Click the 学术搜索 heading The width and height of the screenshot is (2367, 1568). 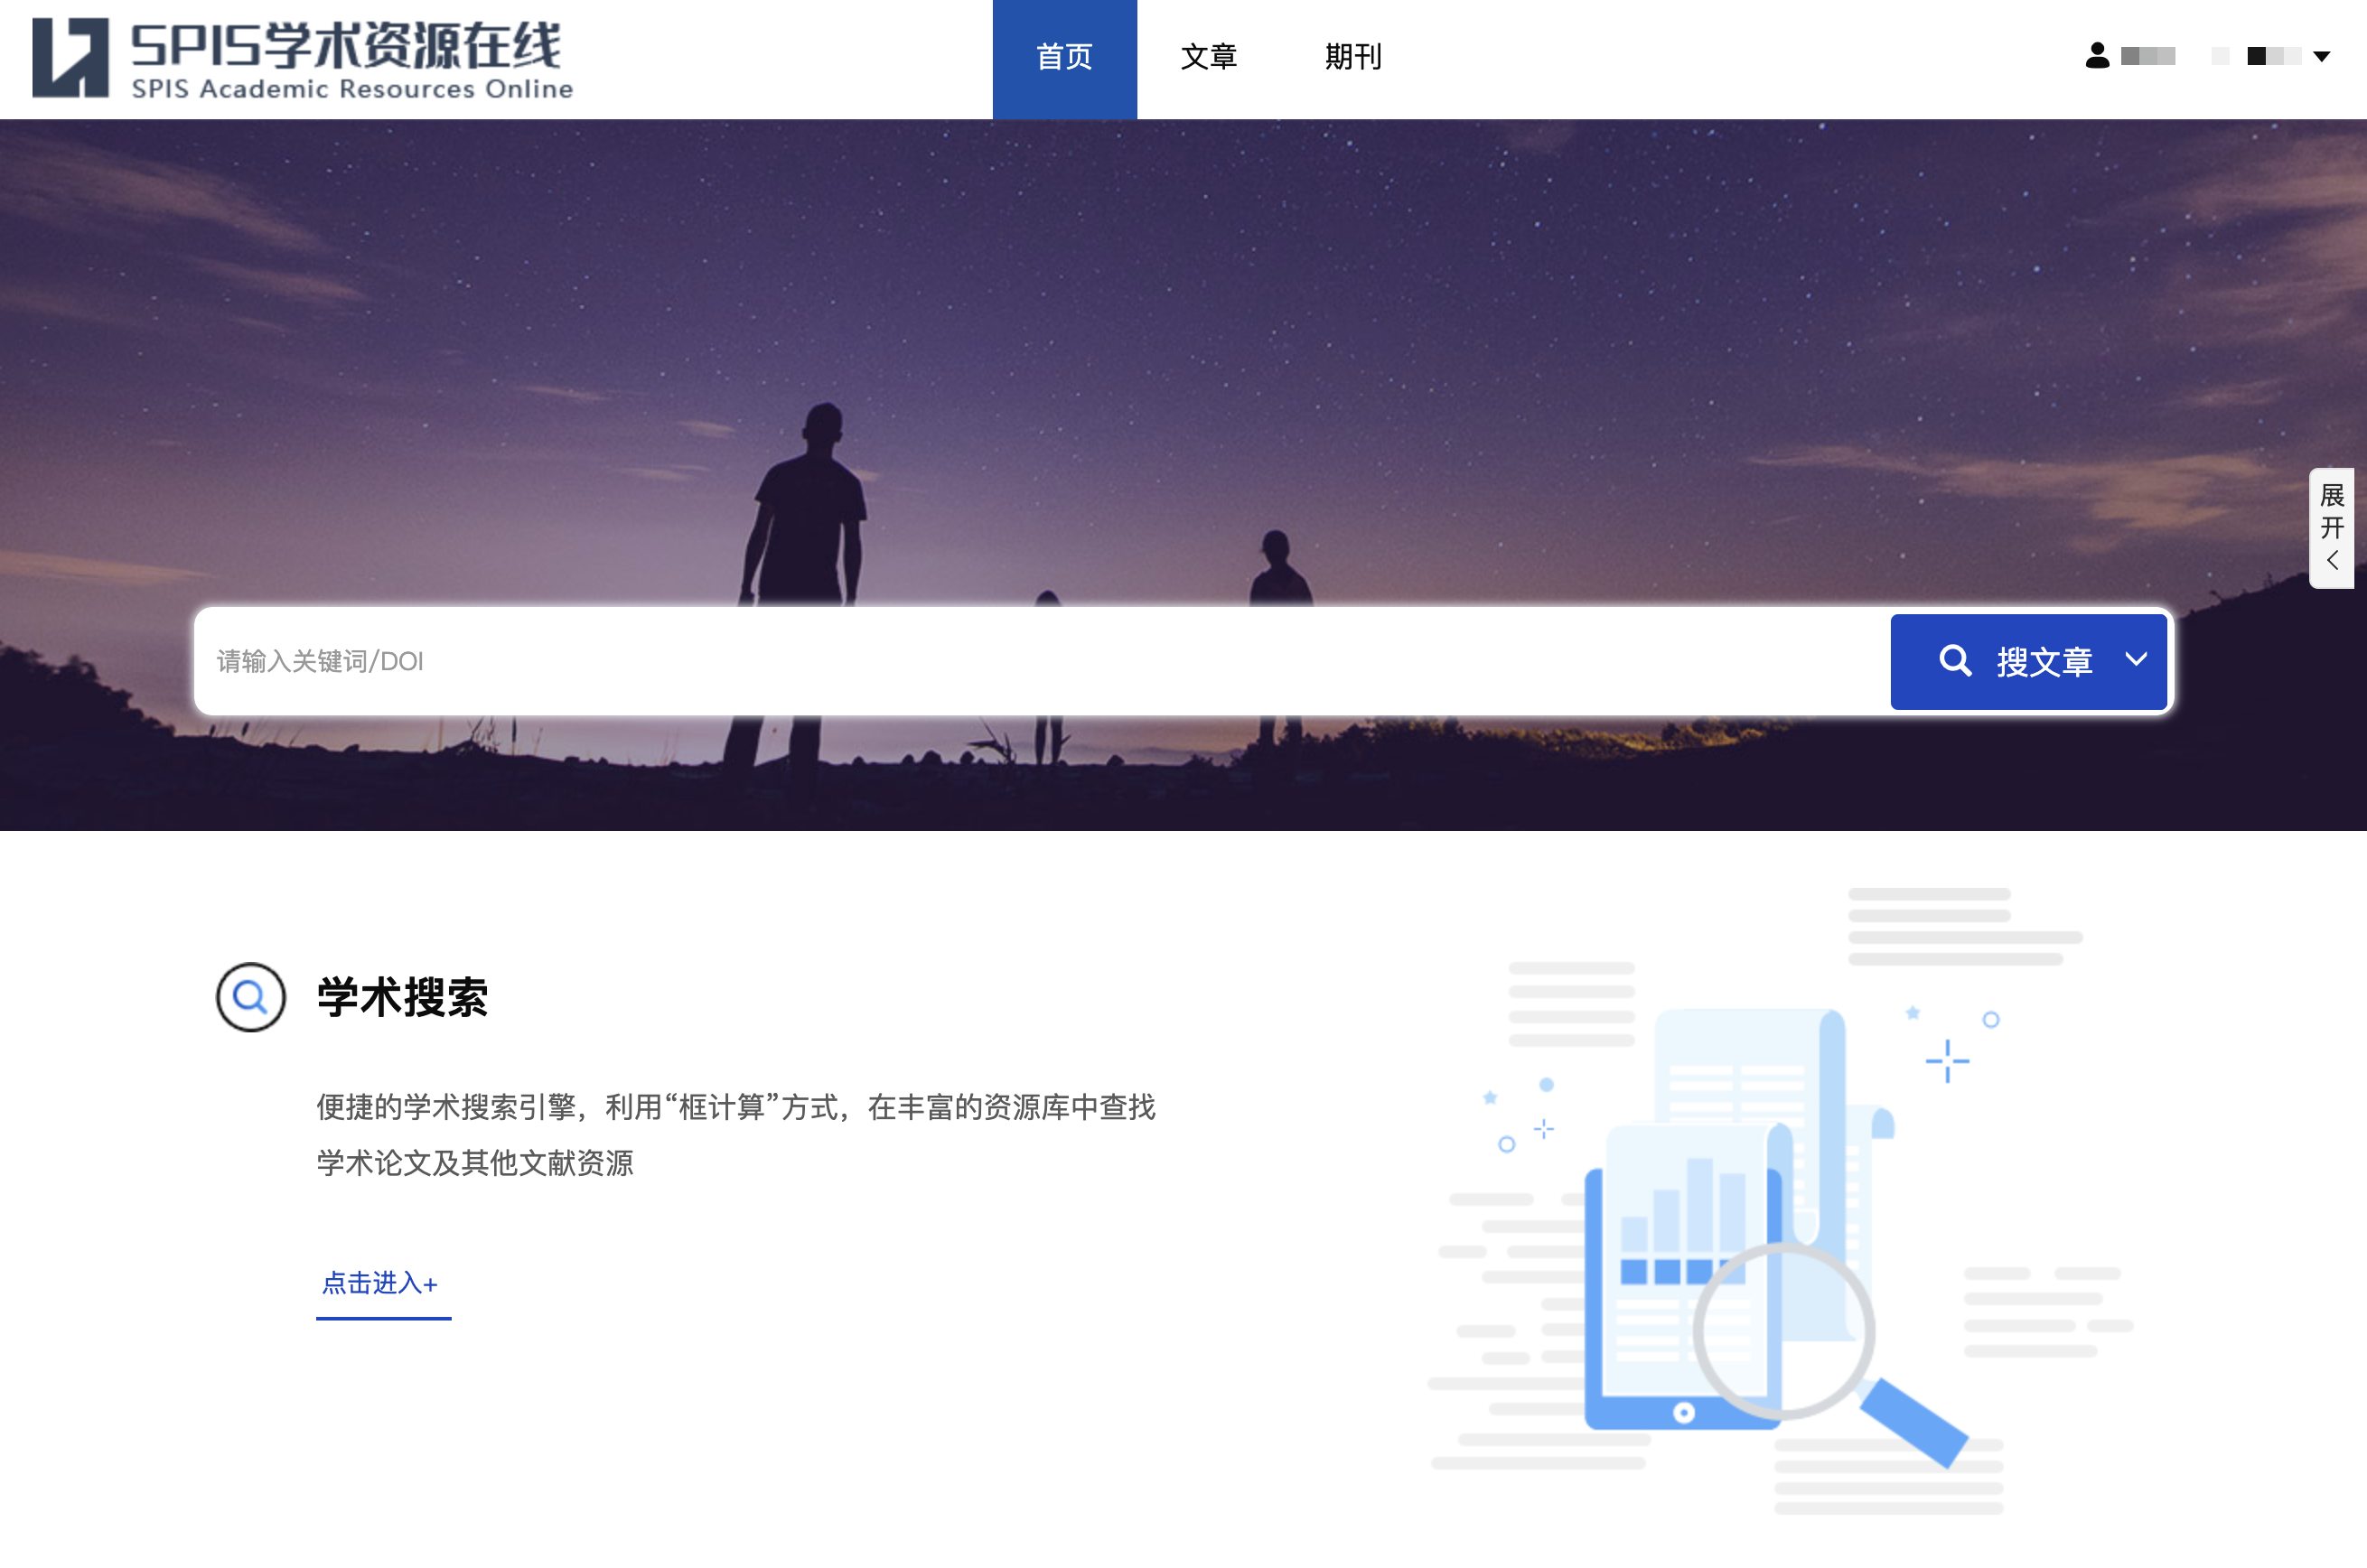point(402,997)
